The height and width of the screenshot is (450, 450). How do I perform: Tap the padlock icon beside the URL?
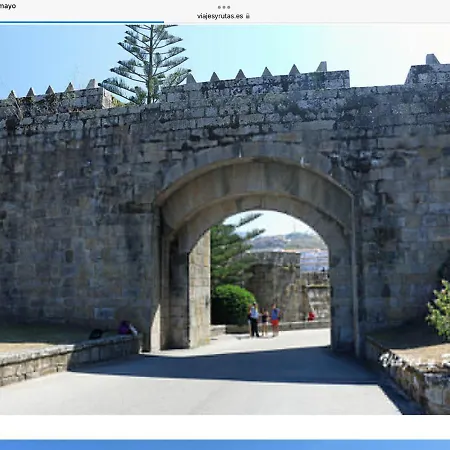coord(248,16)
